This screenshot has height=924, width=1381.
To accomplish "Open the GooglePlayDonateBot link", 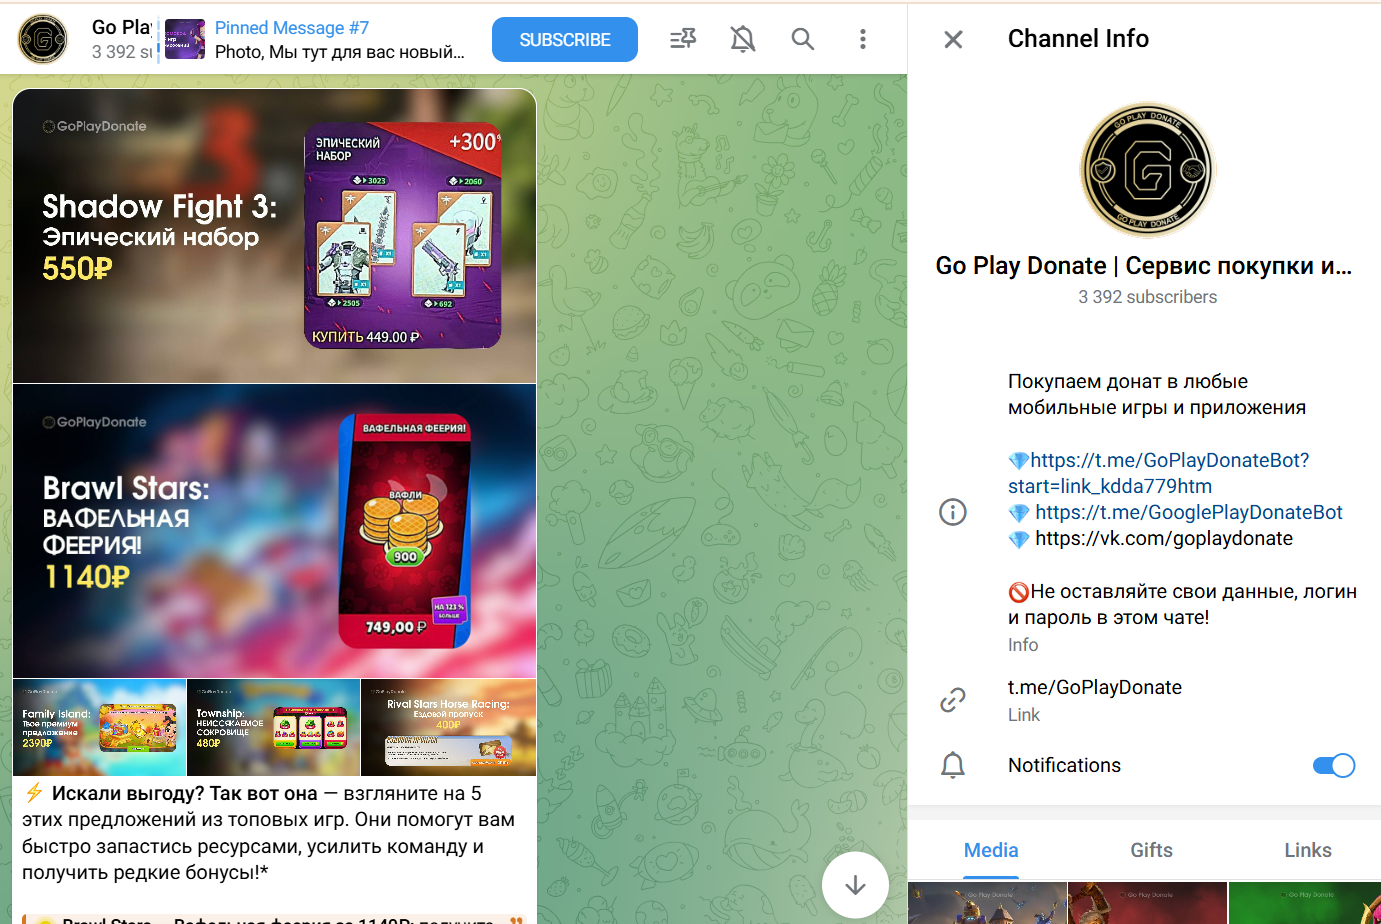I will pos(1188,513).
